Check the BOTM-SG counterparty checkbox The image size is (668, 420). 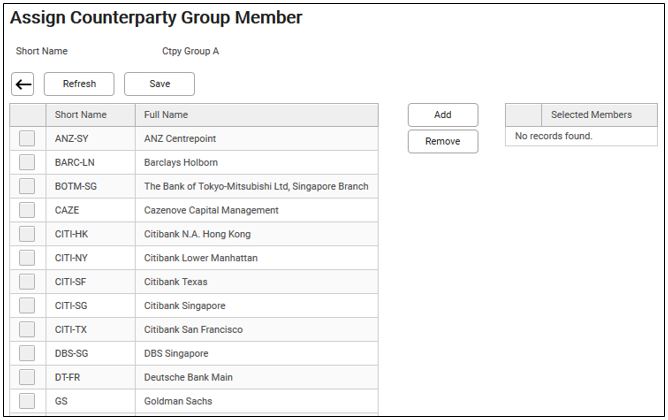click(27, 187)
